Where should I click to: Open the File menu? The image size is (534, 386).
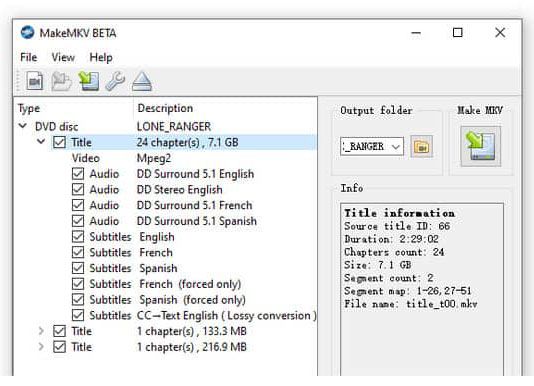(29, 57)
